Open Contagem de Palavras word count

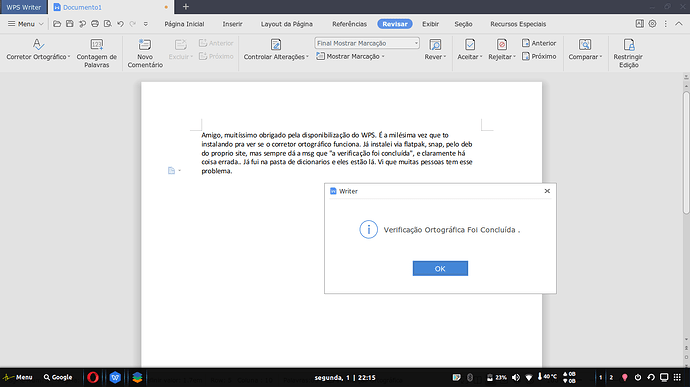tap(97, 53)
